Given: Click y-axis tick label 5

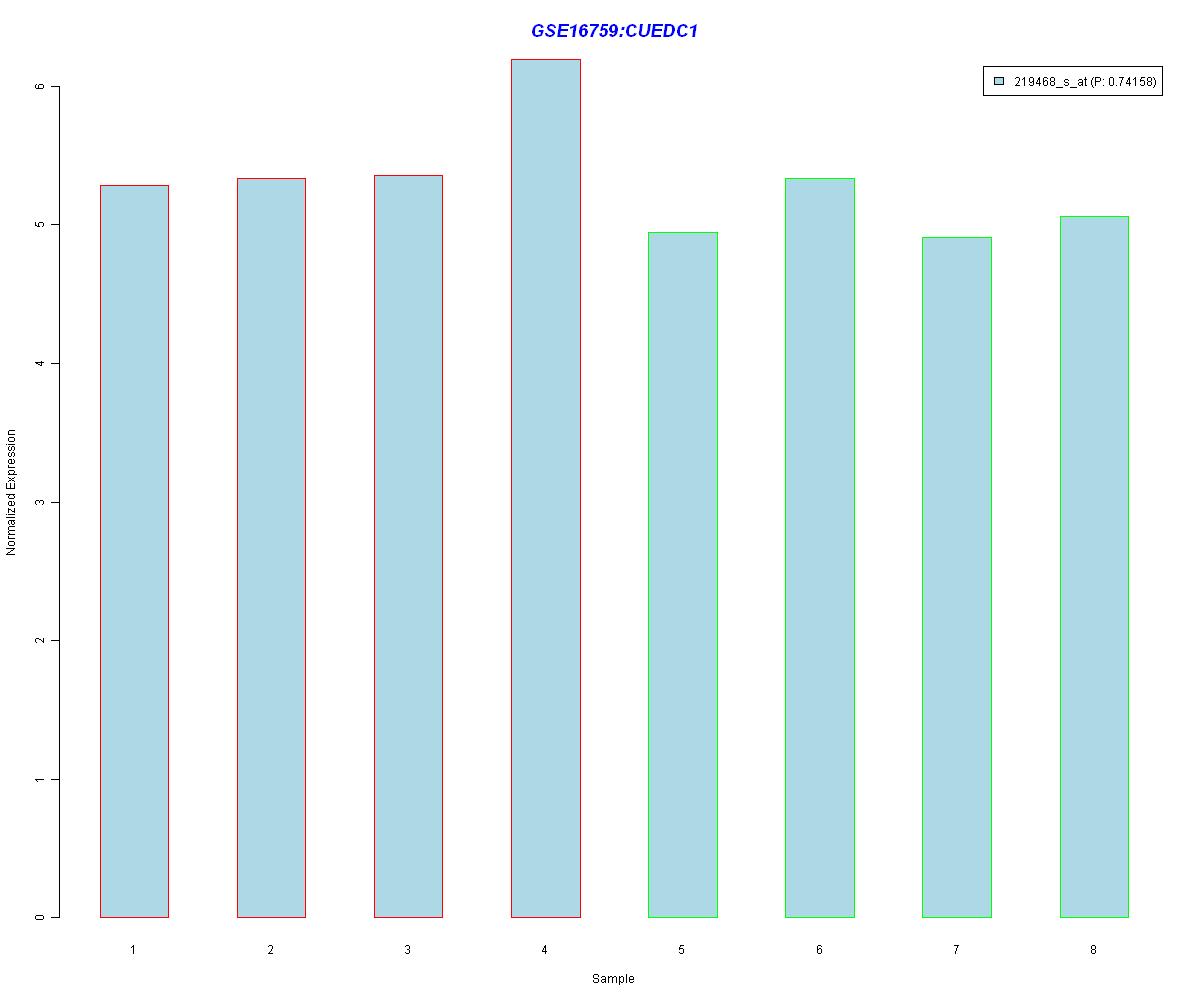Looking at the screenshot, I should 39,225.
